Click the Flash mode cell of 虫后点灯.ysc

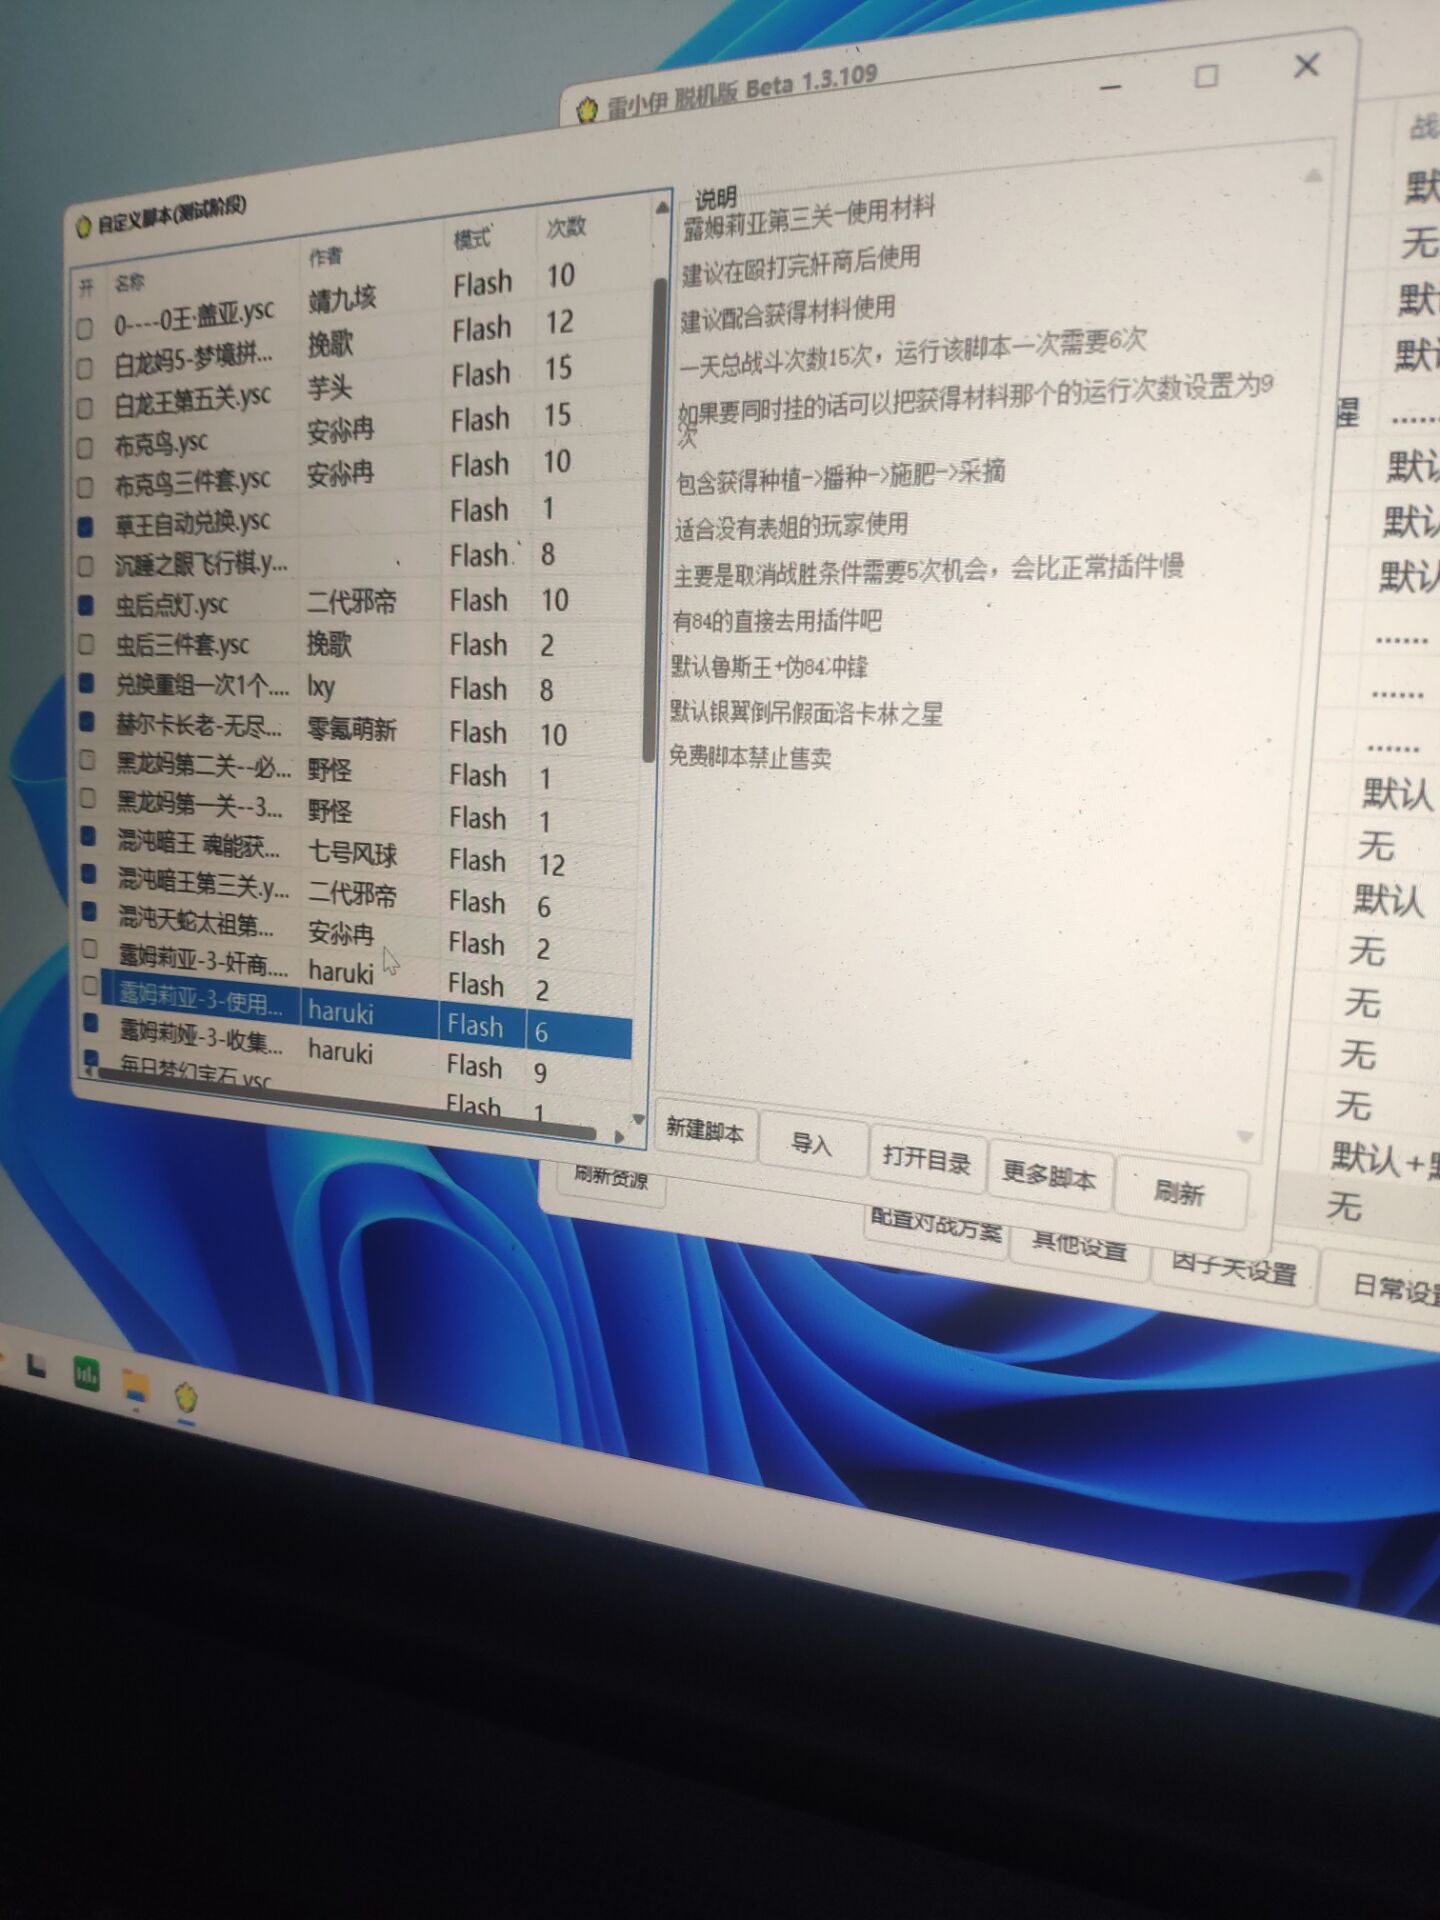tap(479, 600)
